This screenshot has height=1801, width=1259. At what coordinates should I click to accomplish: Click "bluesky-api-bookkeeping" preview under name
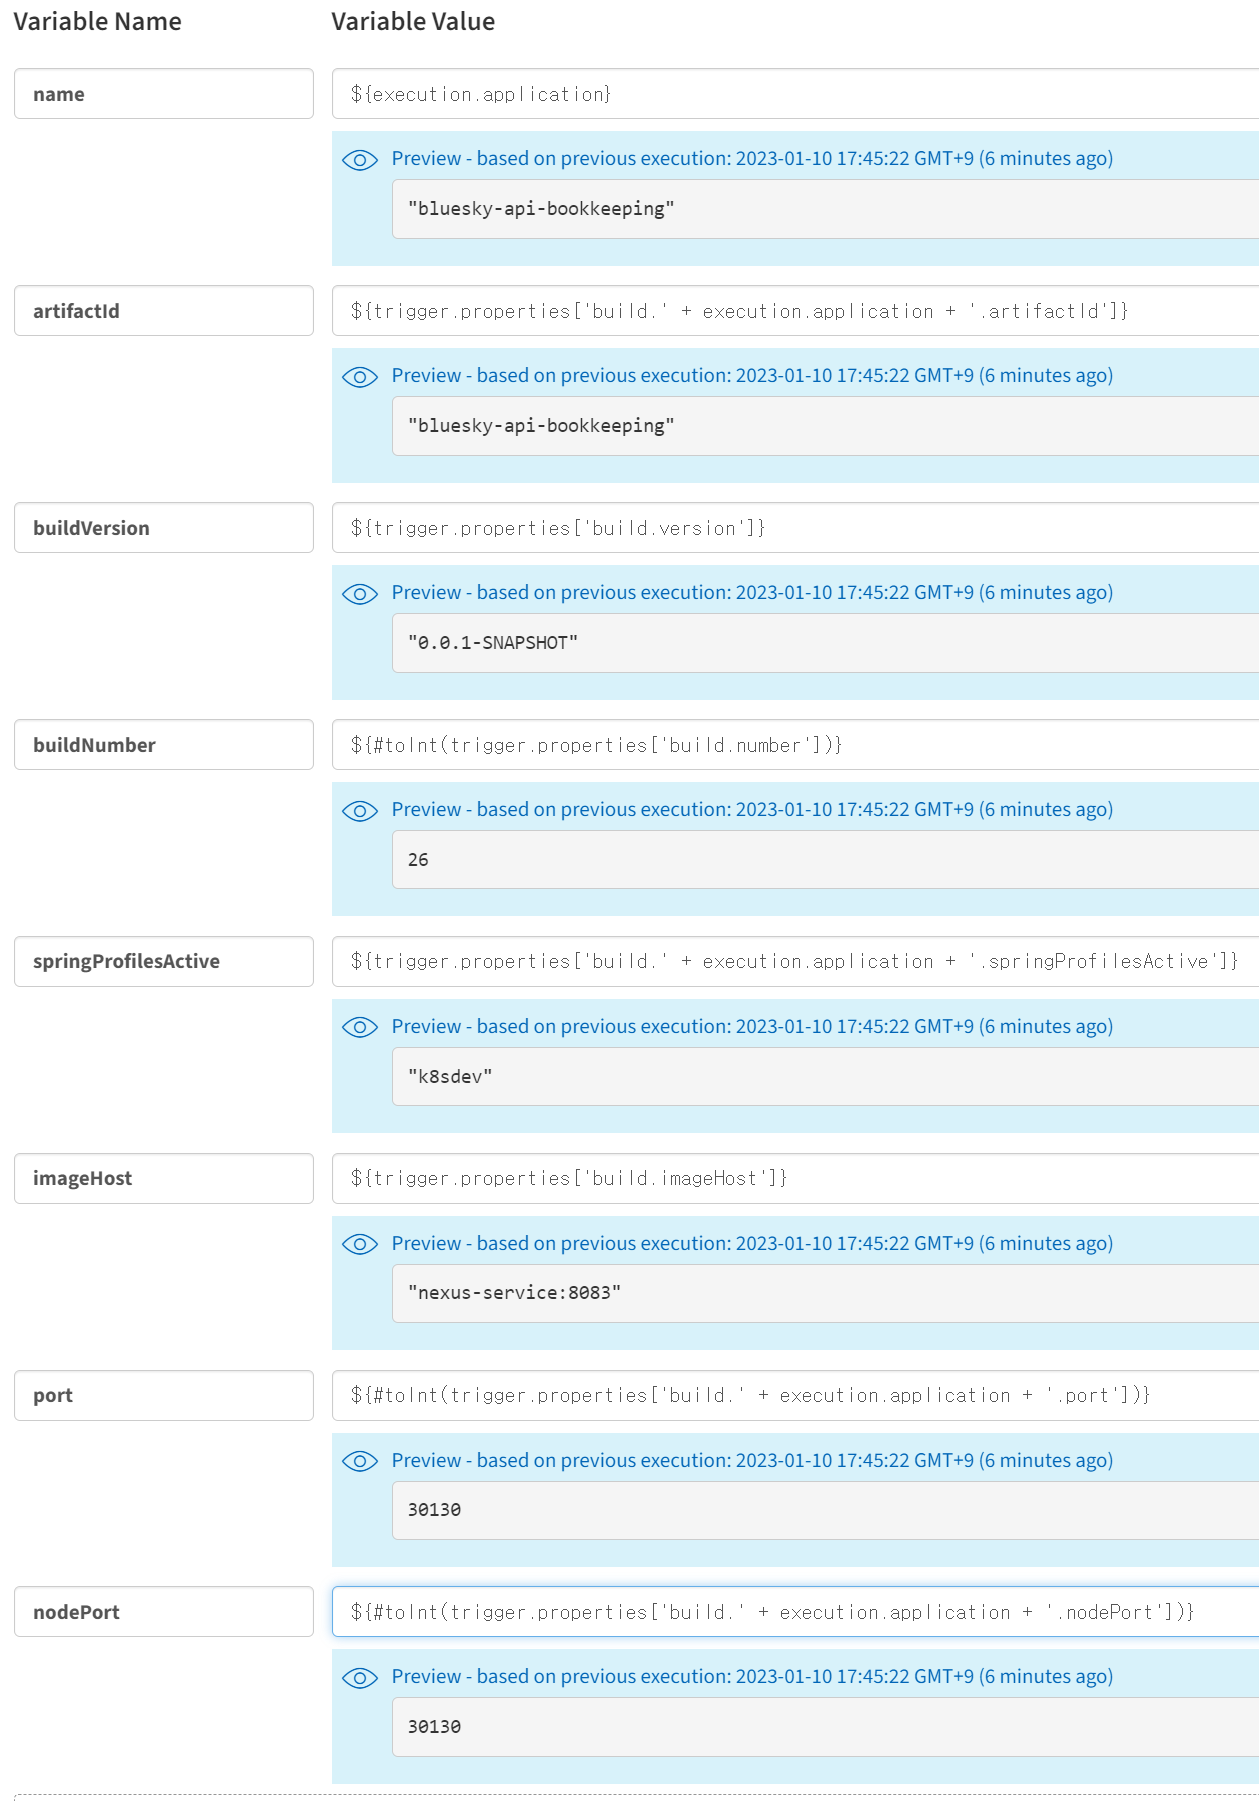[x=825, y=209]
